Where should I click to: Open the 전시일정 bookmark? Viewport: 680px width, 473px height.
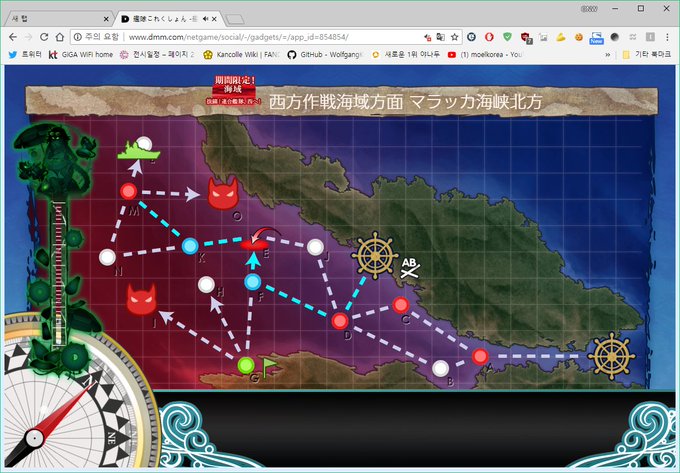click(157, 55)
